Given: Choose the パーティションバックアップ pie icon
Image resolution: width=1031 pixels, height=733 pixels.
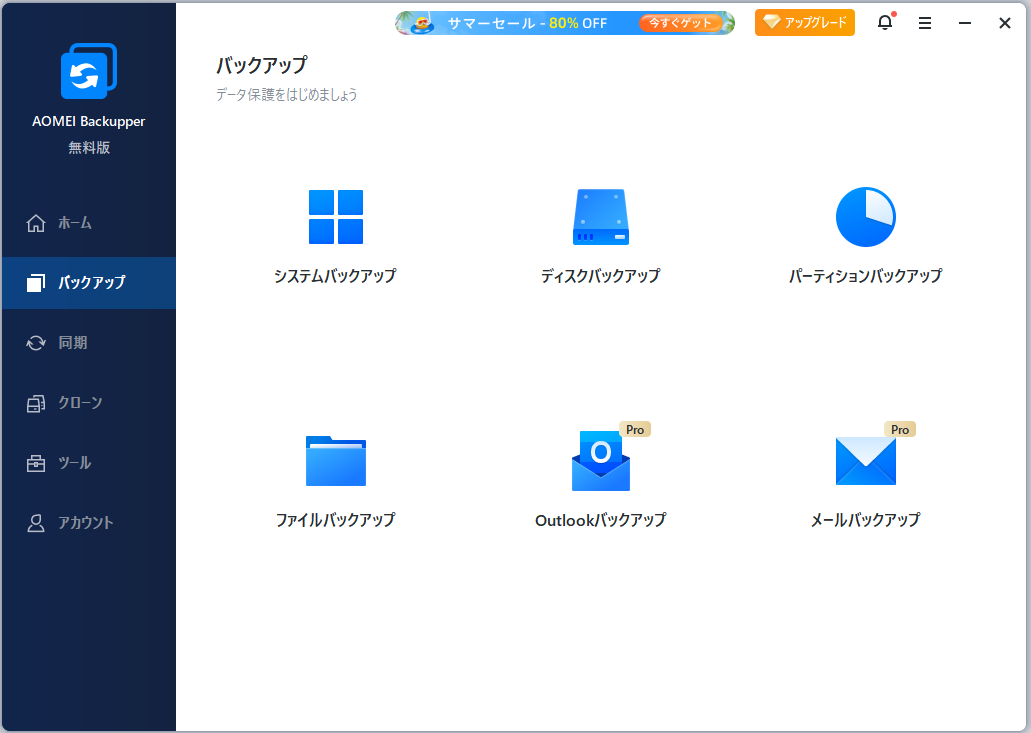Looking at the screenshot, I should click(x=865, y=217).
